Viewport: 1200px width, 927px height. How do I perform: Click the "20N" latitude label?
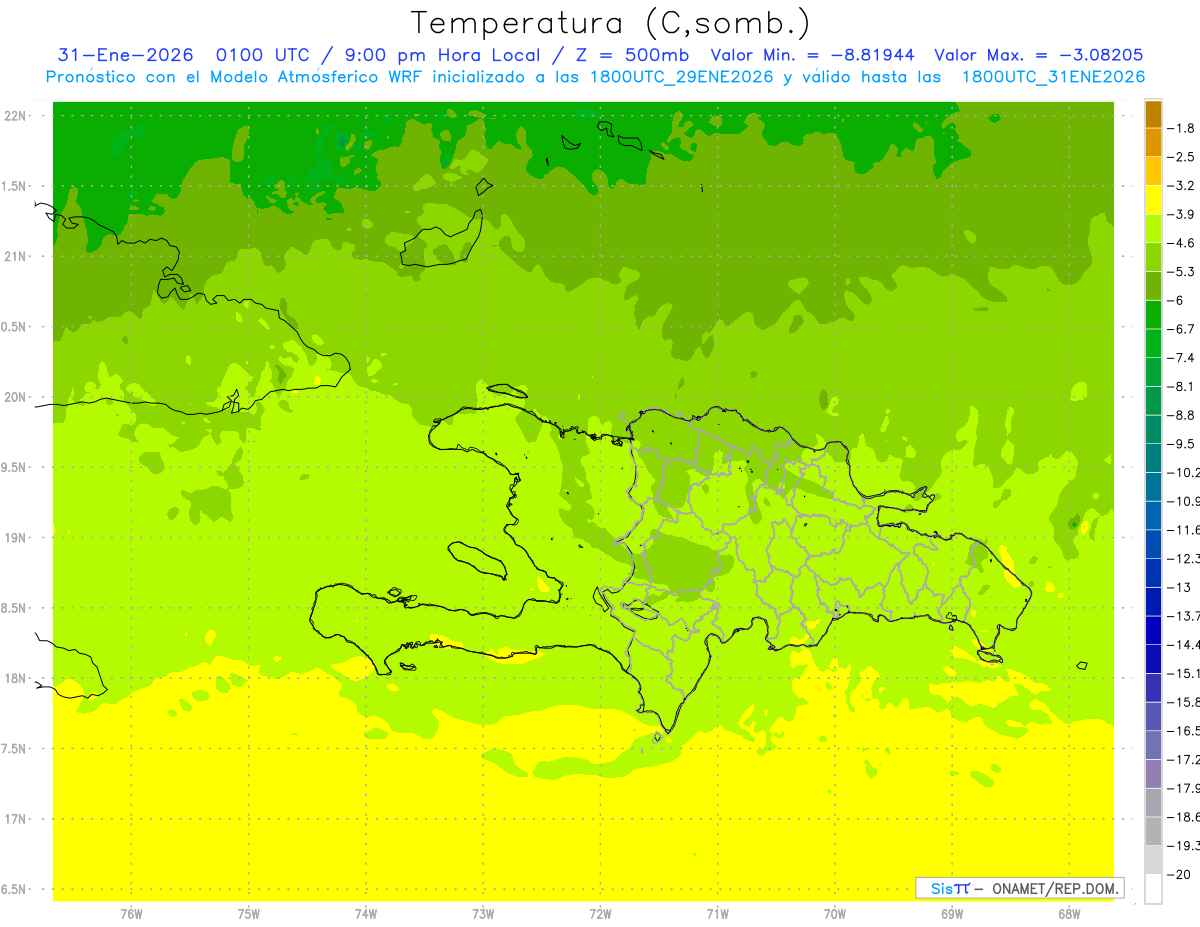16,397
